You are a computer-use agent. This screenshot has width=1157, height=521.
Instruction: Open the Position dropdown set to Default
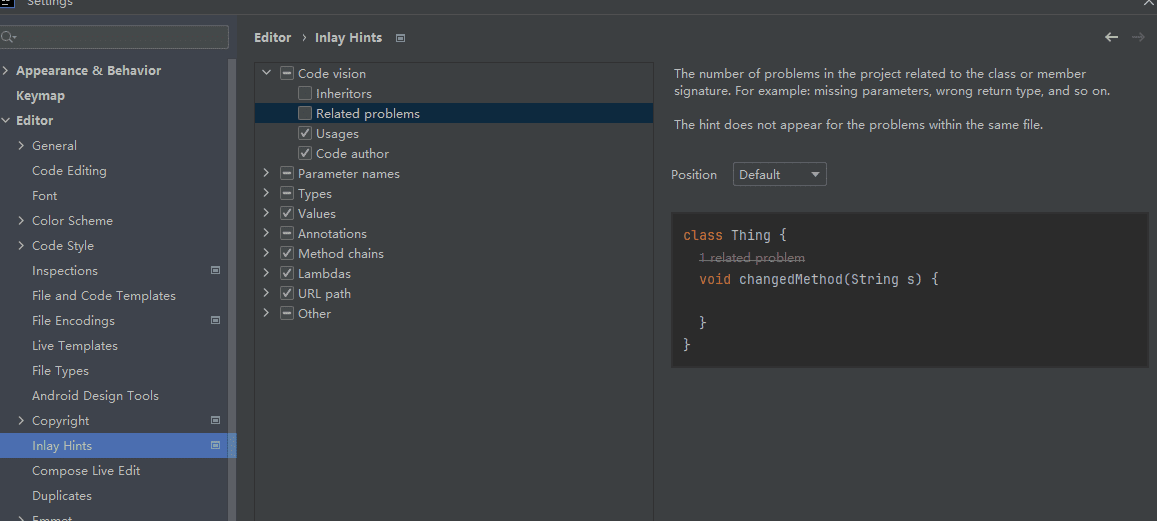tap(779, 174)
